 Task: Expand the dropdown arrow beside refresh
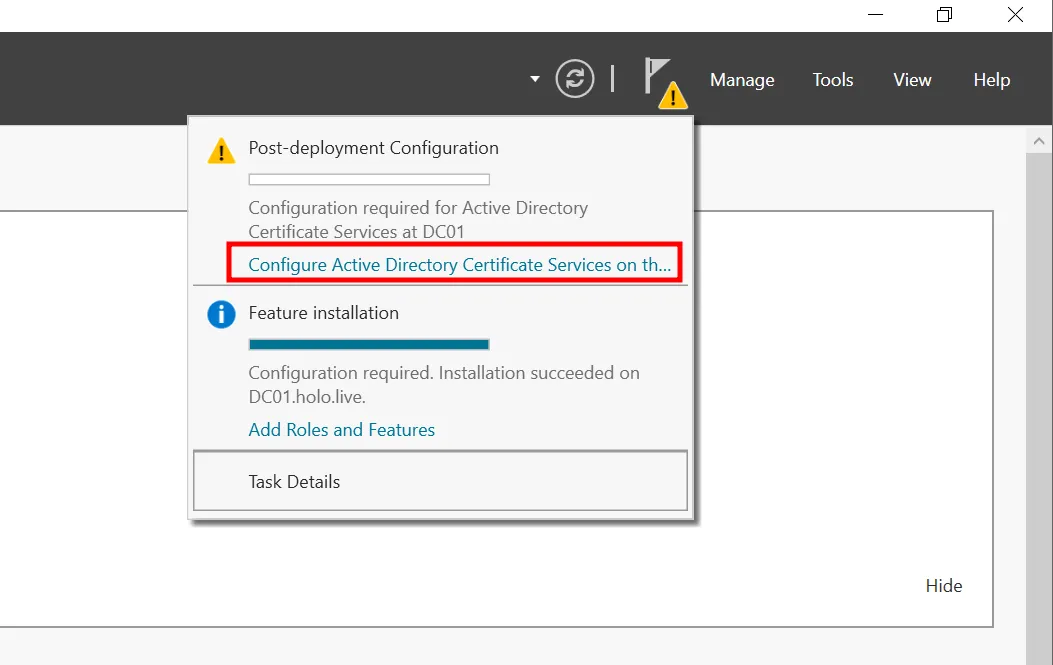(535, 79)
